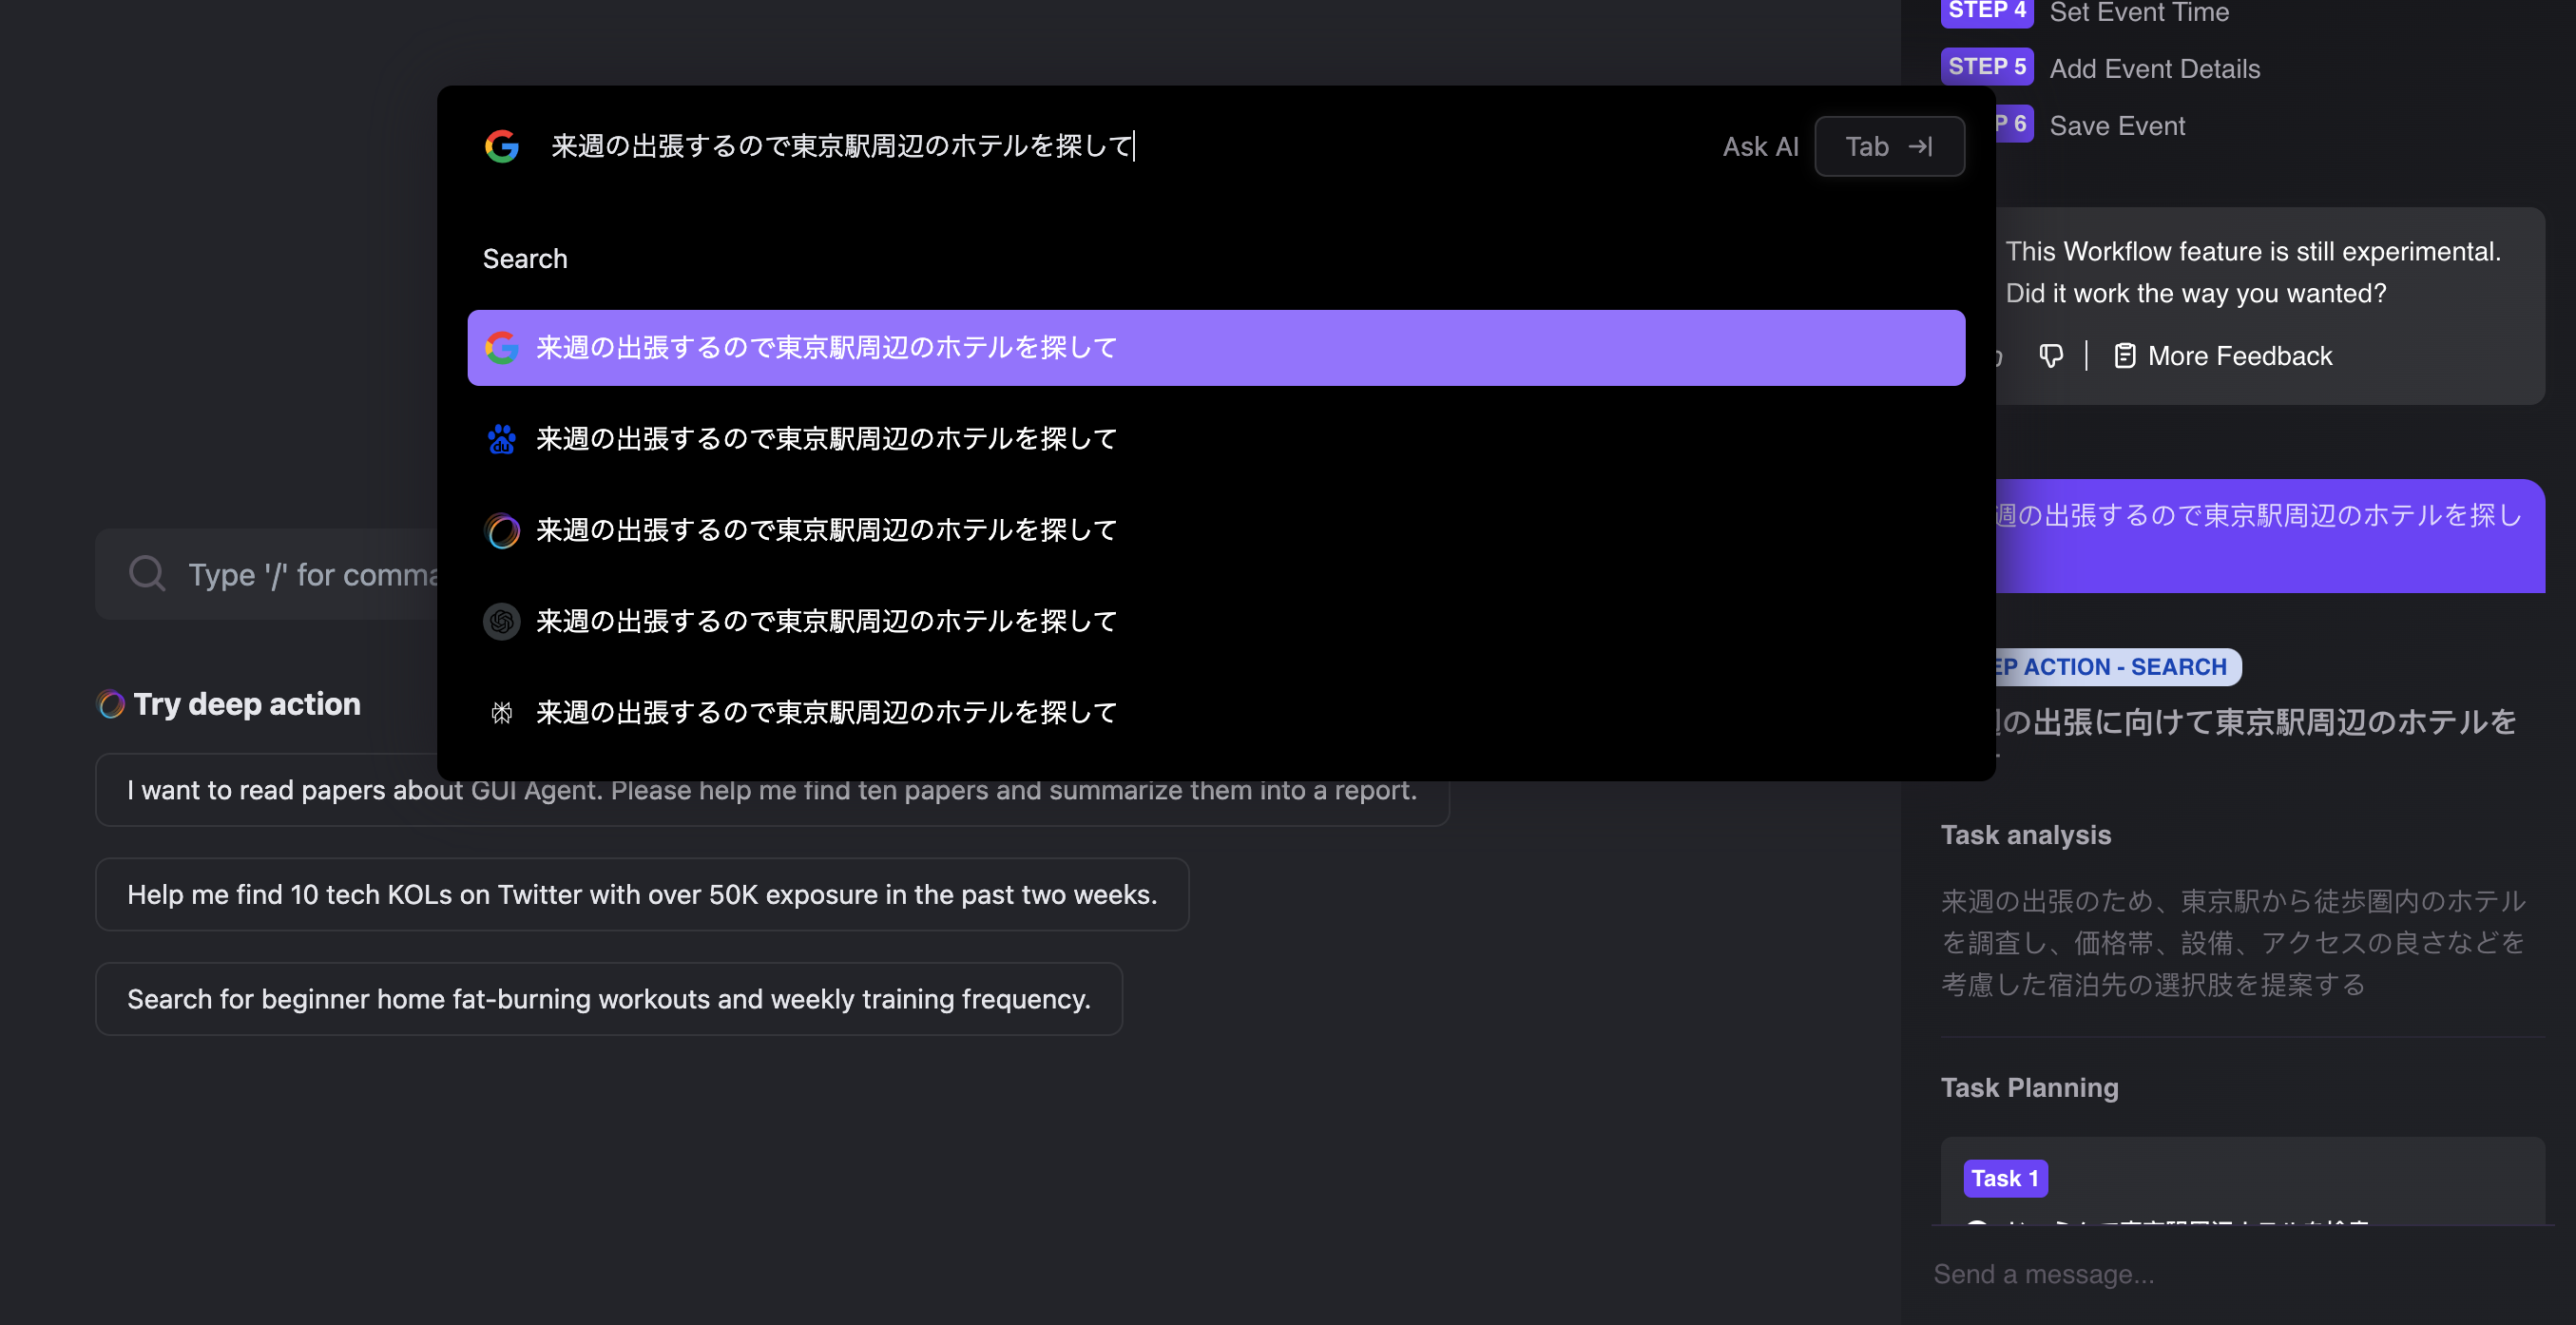Viewport: 2576px width, 1325px height.
Task: Choose the last search option with spark icon
Action: pos(1216,712)
